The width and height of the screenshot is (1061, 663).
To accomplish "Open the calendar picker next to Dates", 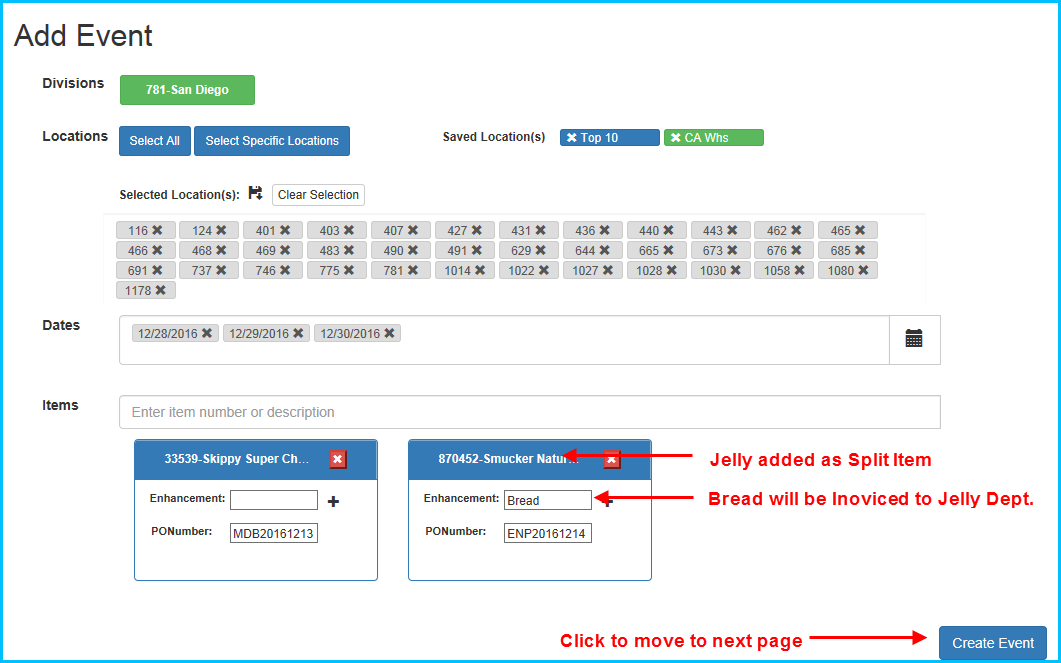I will [914, 338].
